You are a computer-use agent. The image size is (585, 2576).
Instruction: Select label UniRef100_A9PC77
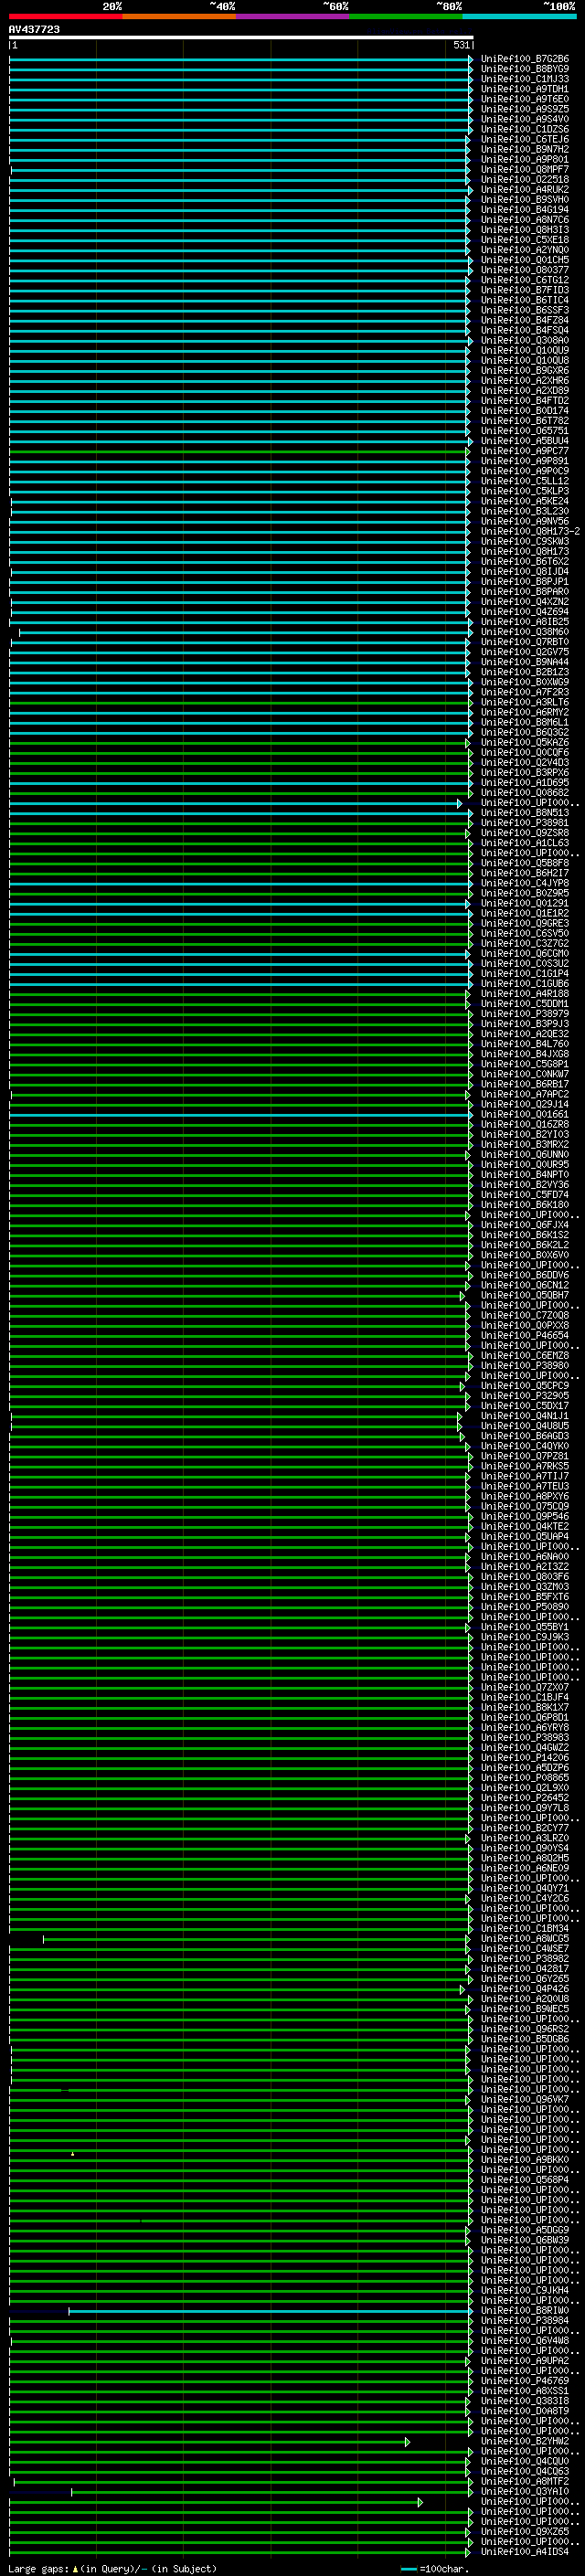pos(524,451)
